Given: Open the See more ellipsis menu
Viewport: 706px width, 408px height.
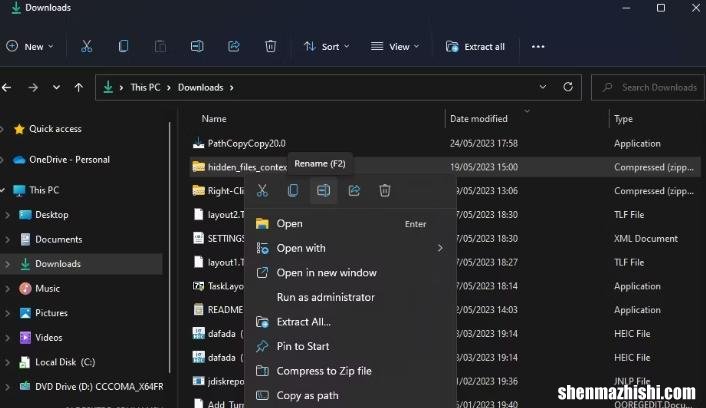Looking at the screenshot, I should tap(538, 46).
